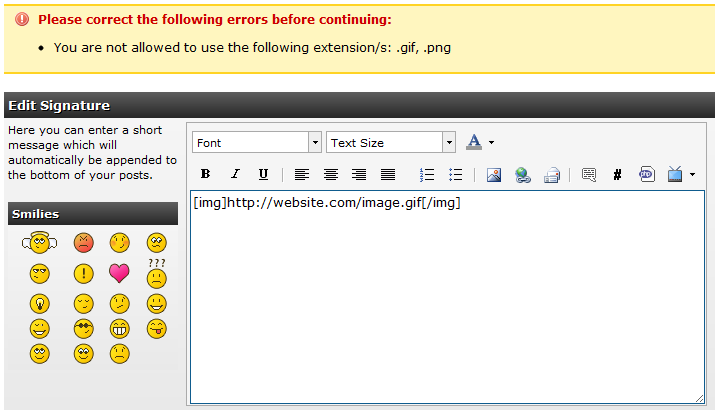This screenshot has height=410, width=715.
Task: Align signature text left
Action: coord(301,174)
